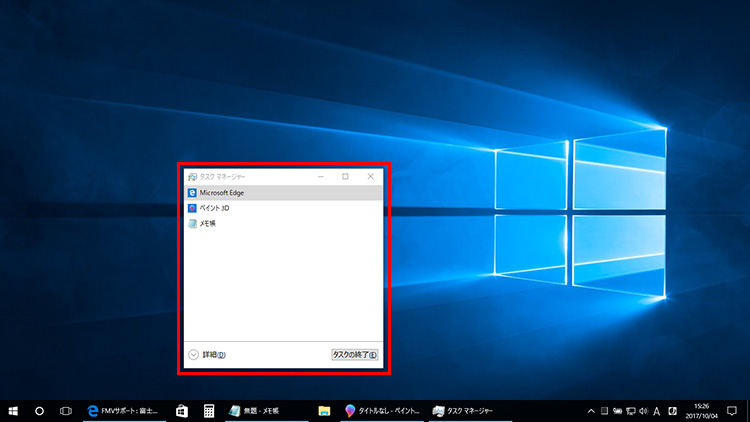Viewport: 750px width, 422px height.
Task: Click the Cortana circle icon
Action: coord(40,410)
